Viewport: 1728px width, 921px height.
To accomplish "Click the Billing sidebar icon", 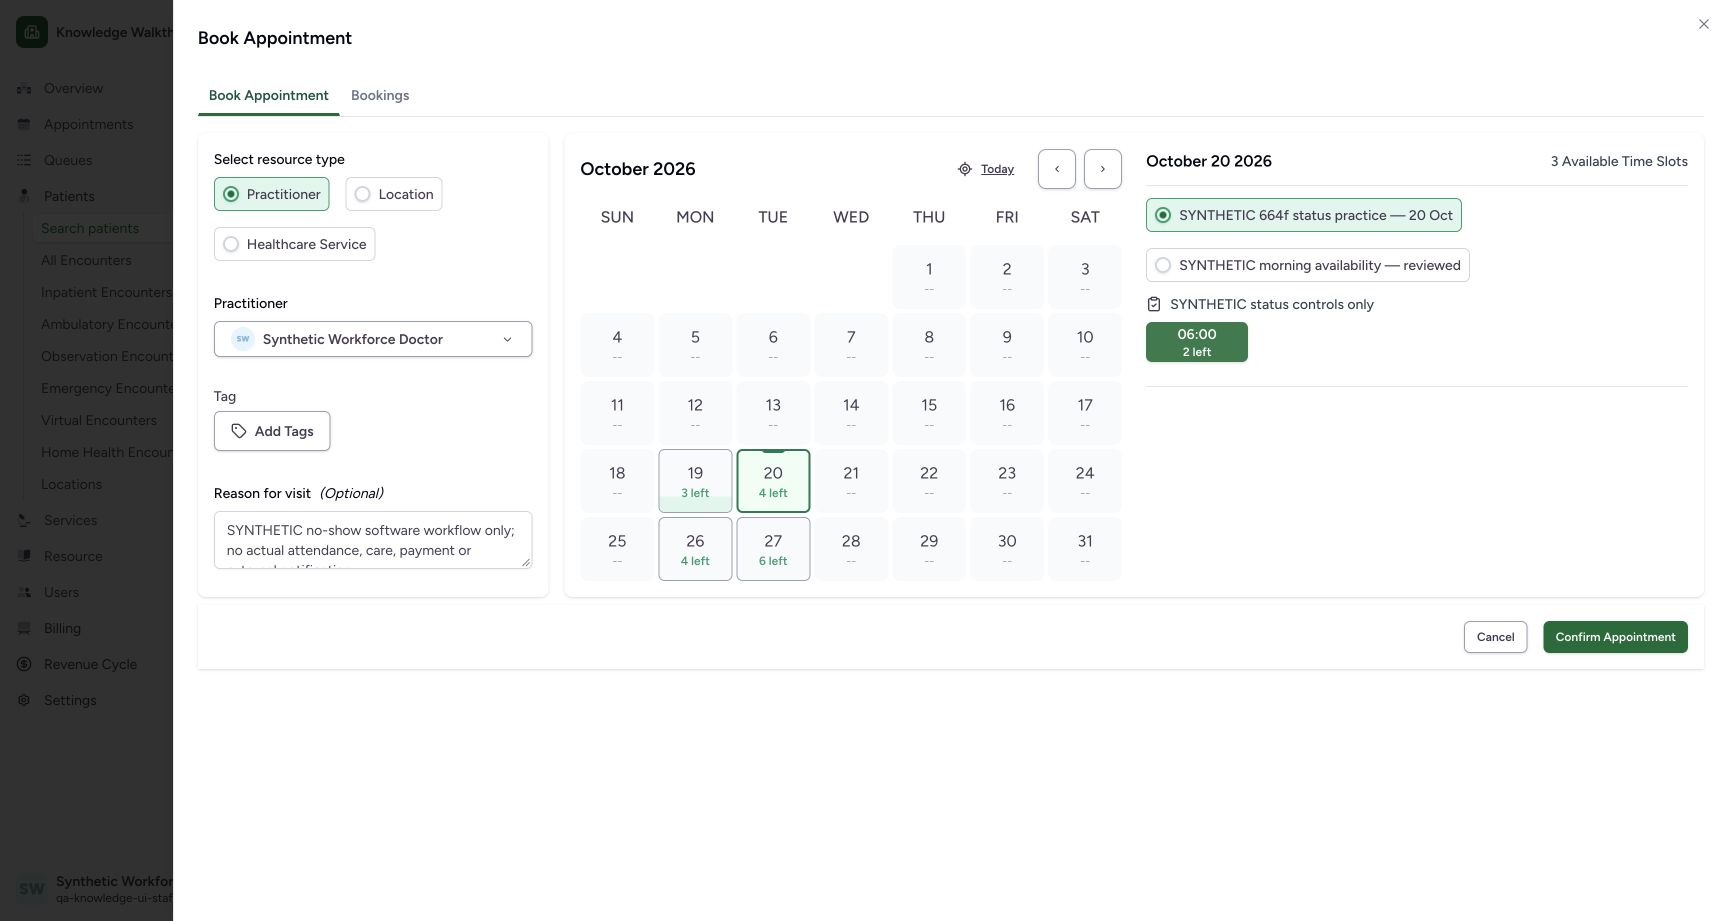I will [x=24, y=628].
